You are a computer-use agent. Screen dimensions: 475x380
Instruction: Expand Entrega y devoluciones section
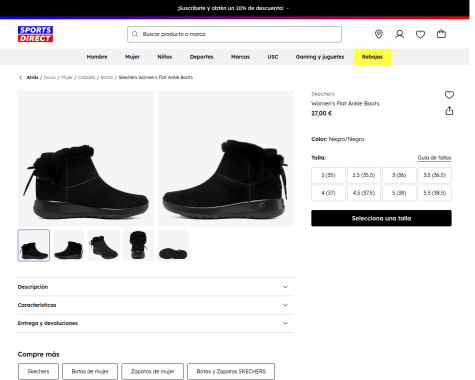point(156,323)
